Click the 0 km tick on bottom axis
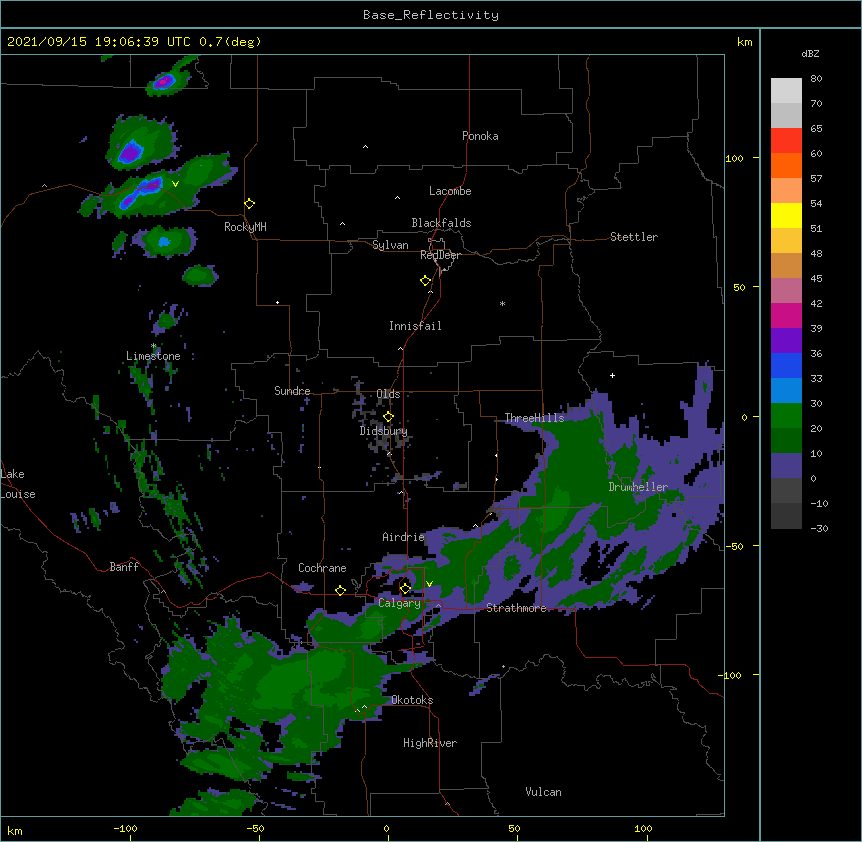This screenshot has width=862, height=842. 386,828
